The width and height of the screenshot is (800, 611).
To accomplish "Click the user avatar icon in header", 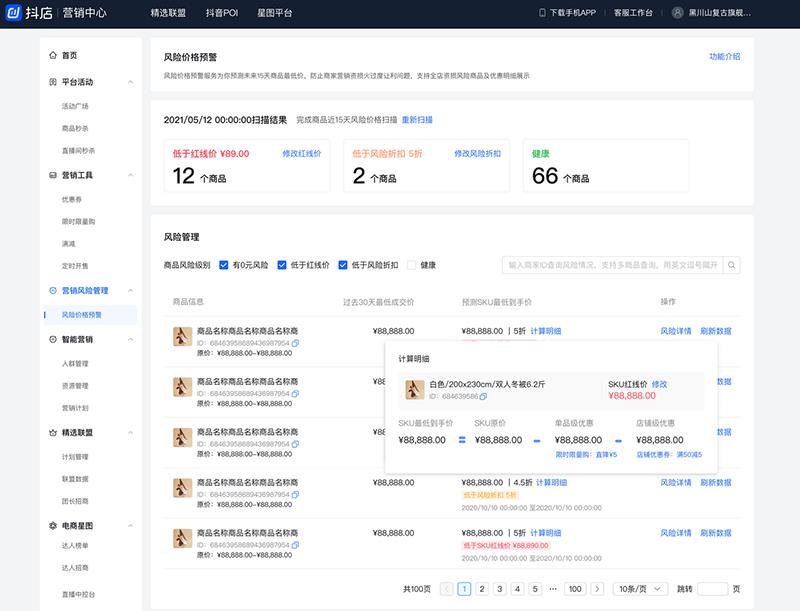I will [678, 13].
